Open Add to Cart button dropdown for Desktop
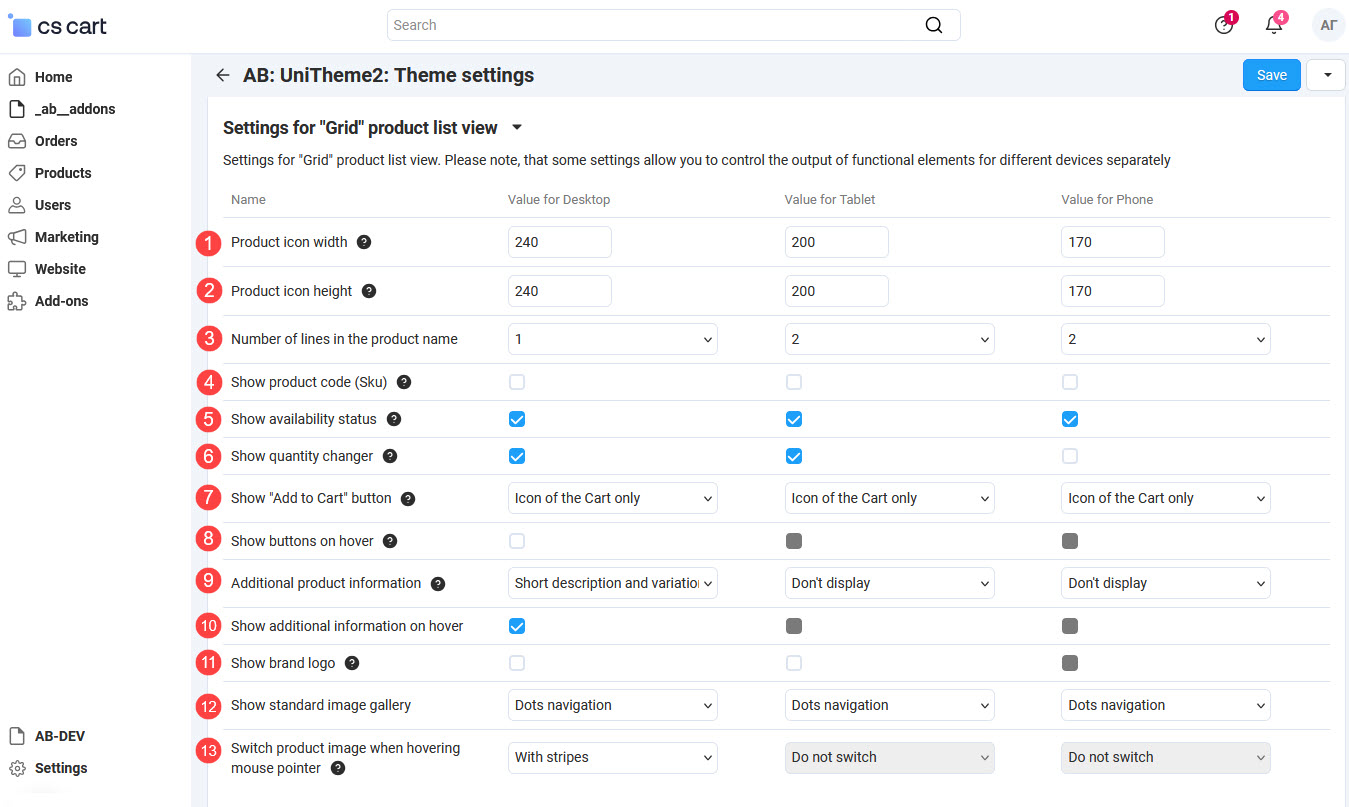The width and height of the screenshot is (1349, 807). (613, 498)
